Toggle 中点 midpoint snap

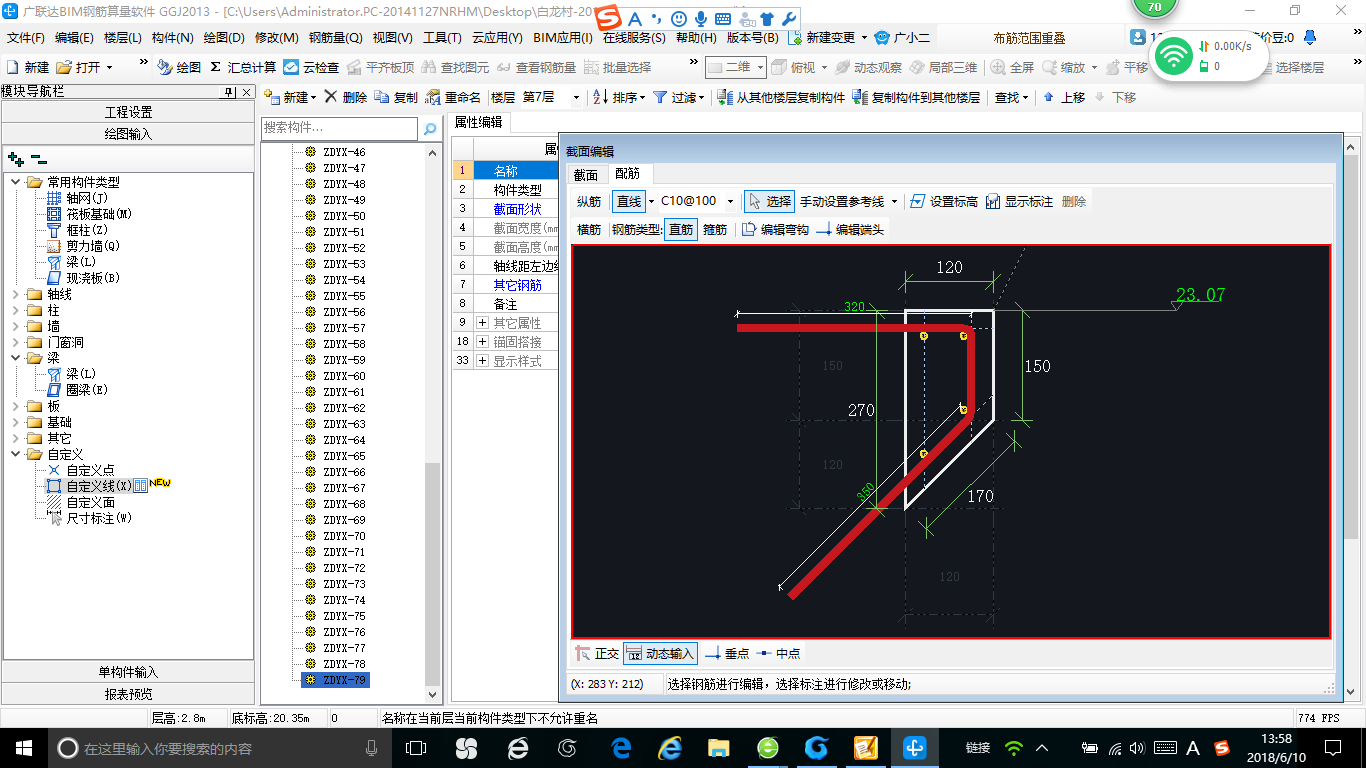coord(779,653)
